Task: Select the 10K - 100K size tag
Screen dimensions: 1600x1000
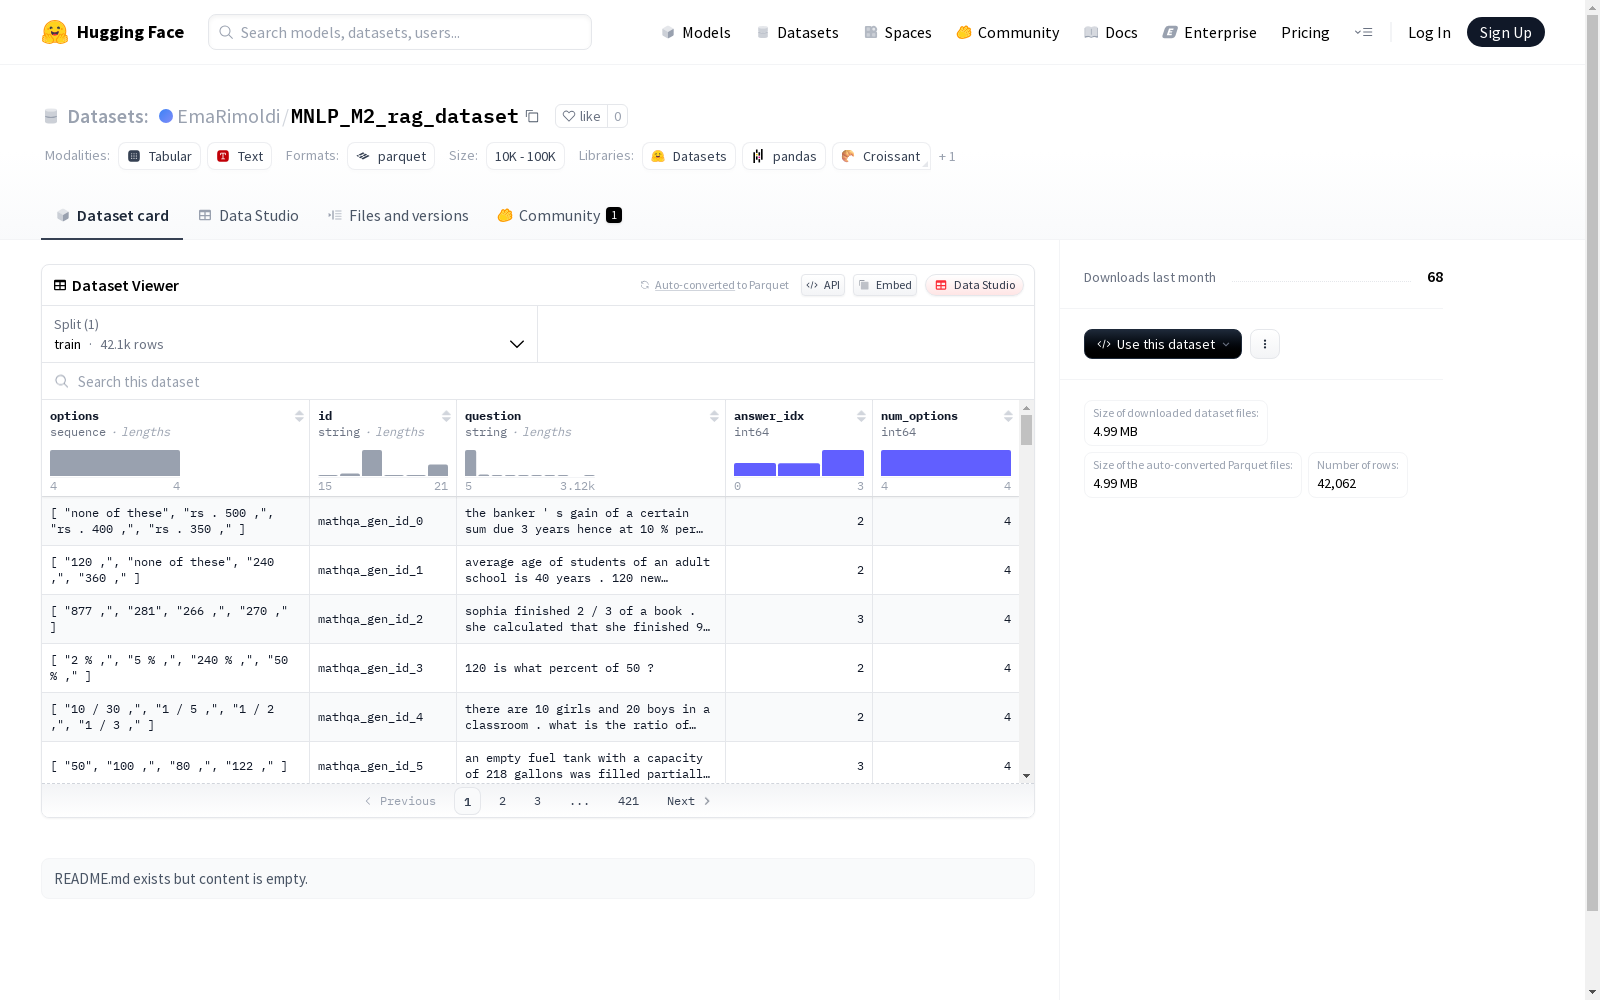Action: pyautogui.click(x=525, y=156)
